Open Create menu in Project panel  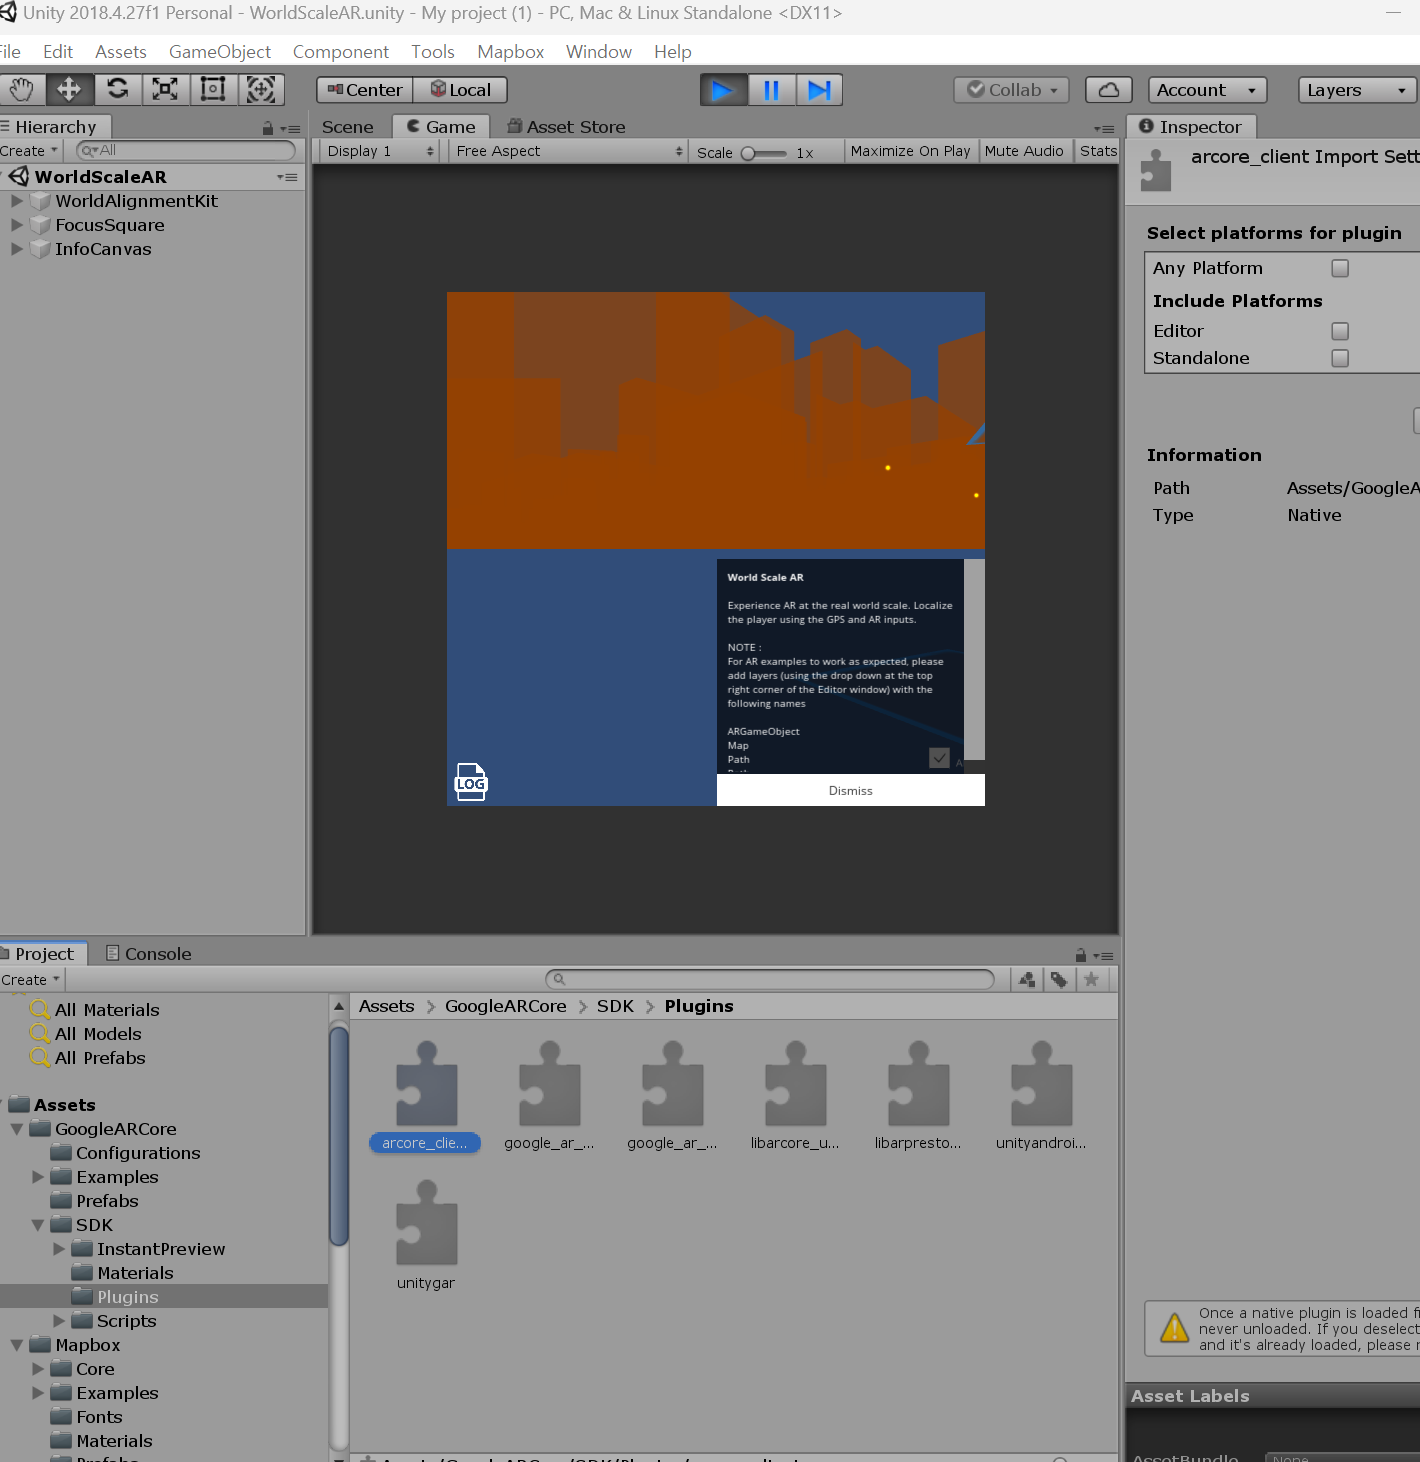31,980
